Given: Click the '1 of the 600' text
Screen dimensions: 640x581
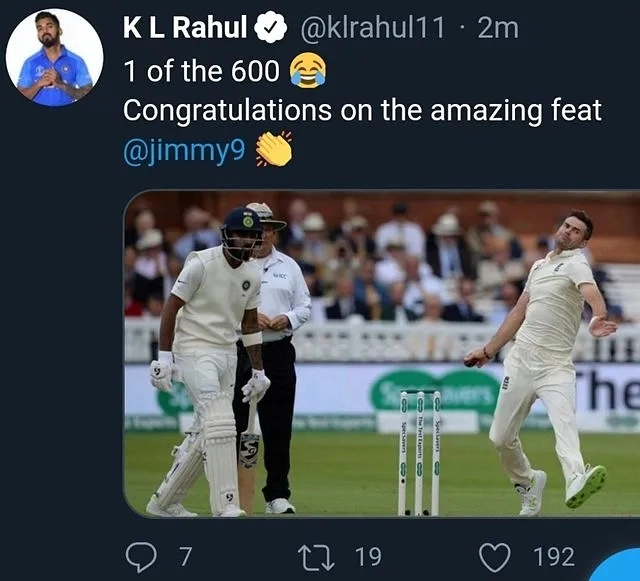Looking at the screenshot, I should (201, 70).
